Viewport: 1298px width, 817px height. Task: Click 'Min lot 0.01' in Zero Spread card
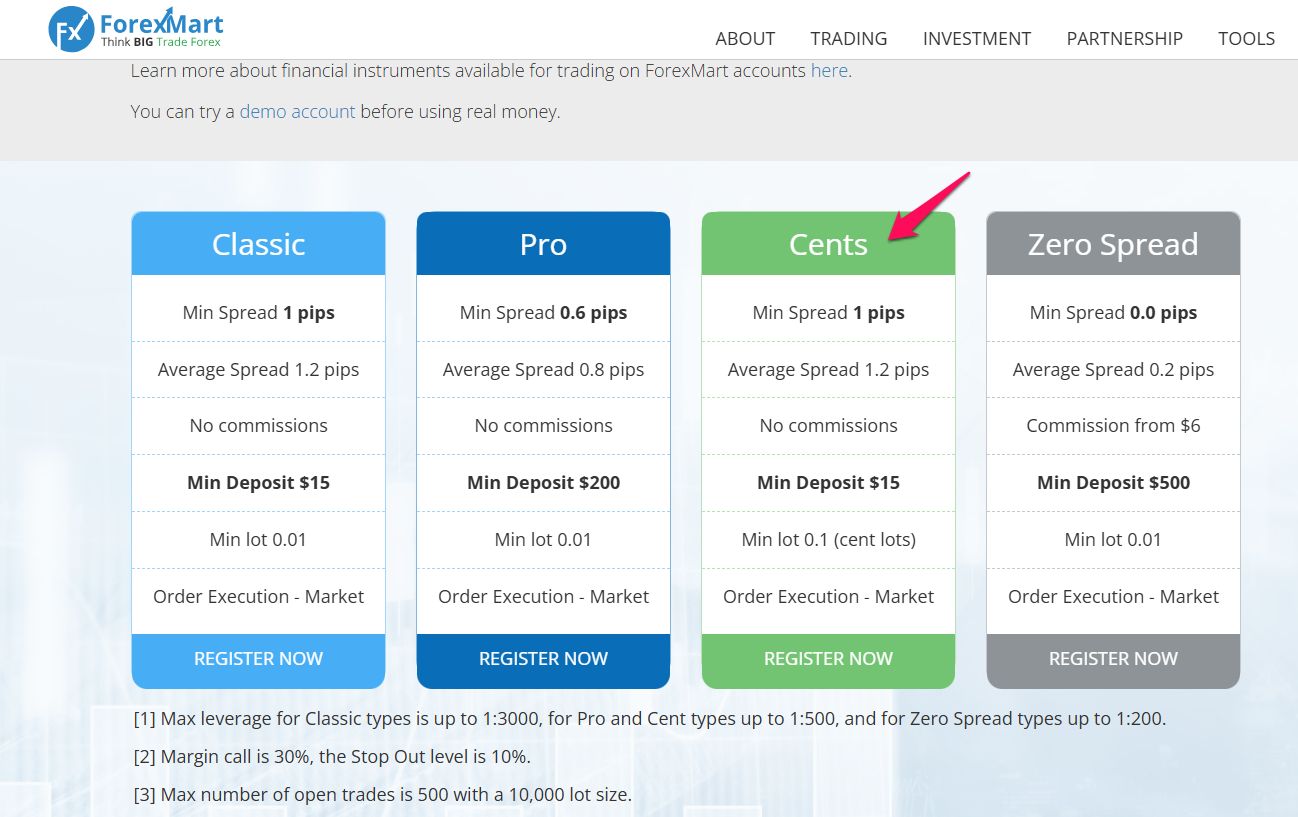[1113, 540]
